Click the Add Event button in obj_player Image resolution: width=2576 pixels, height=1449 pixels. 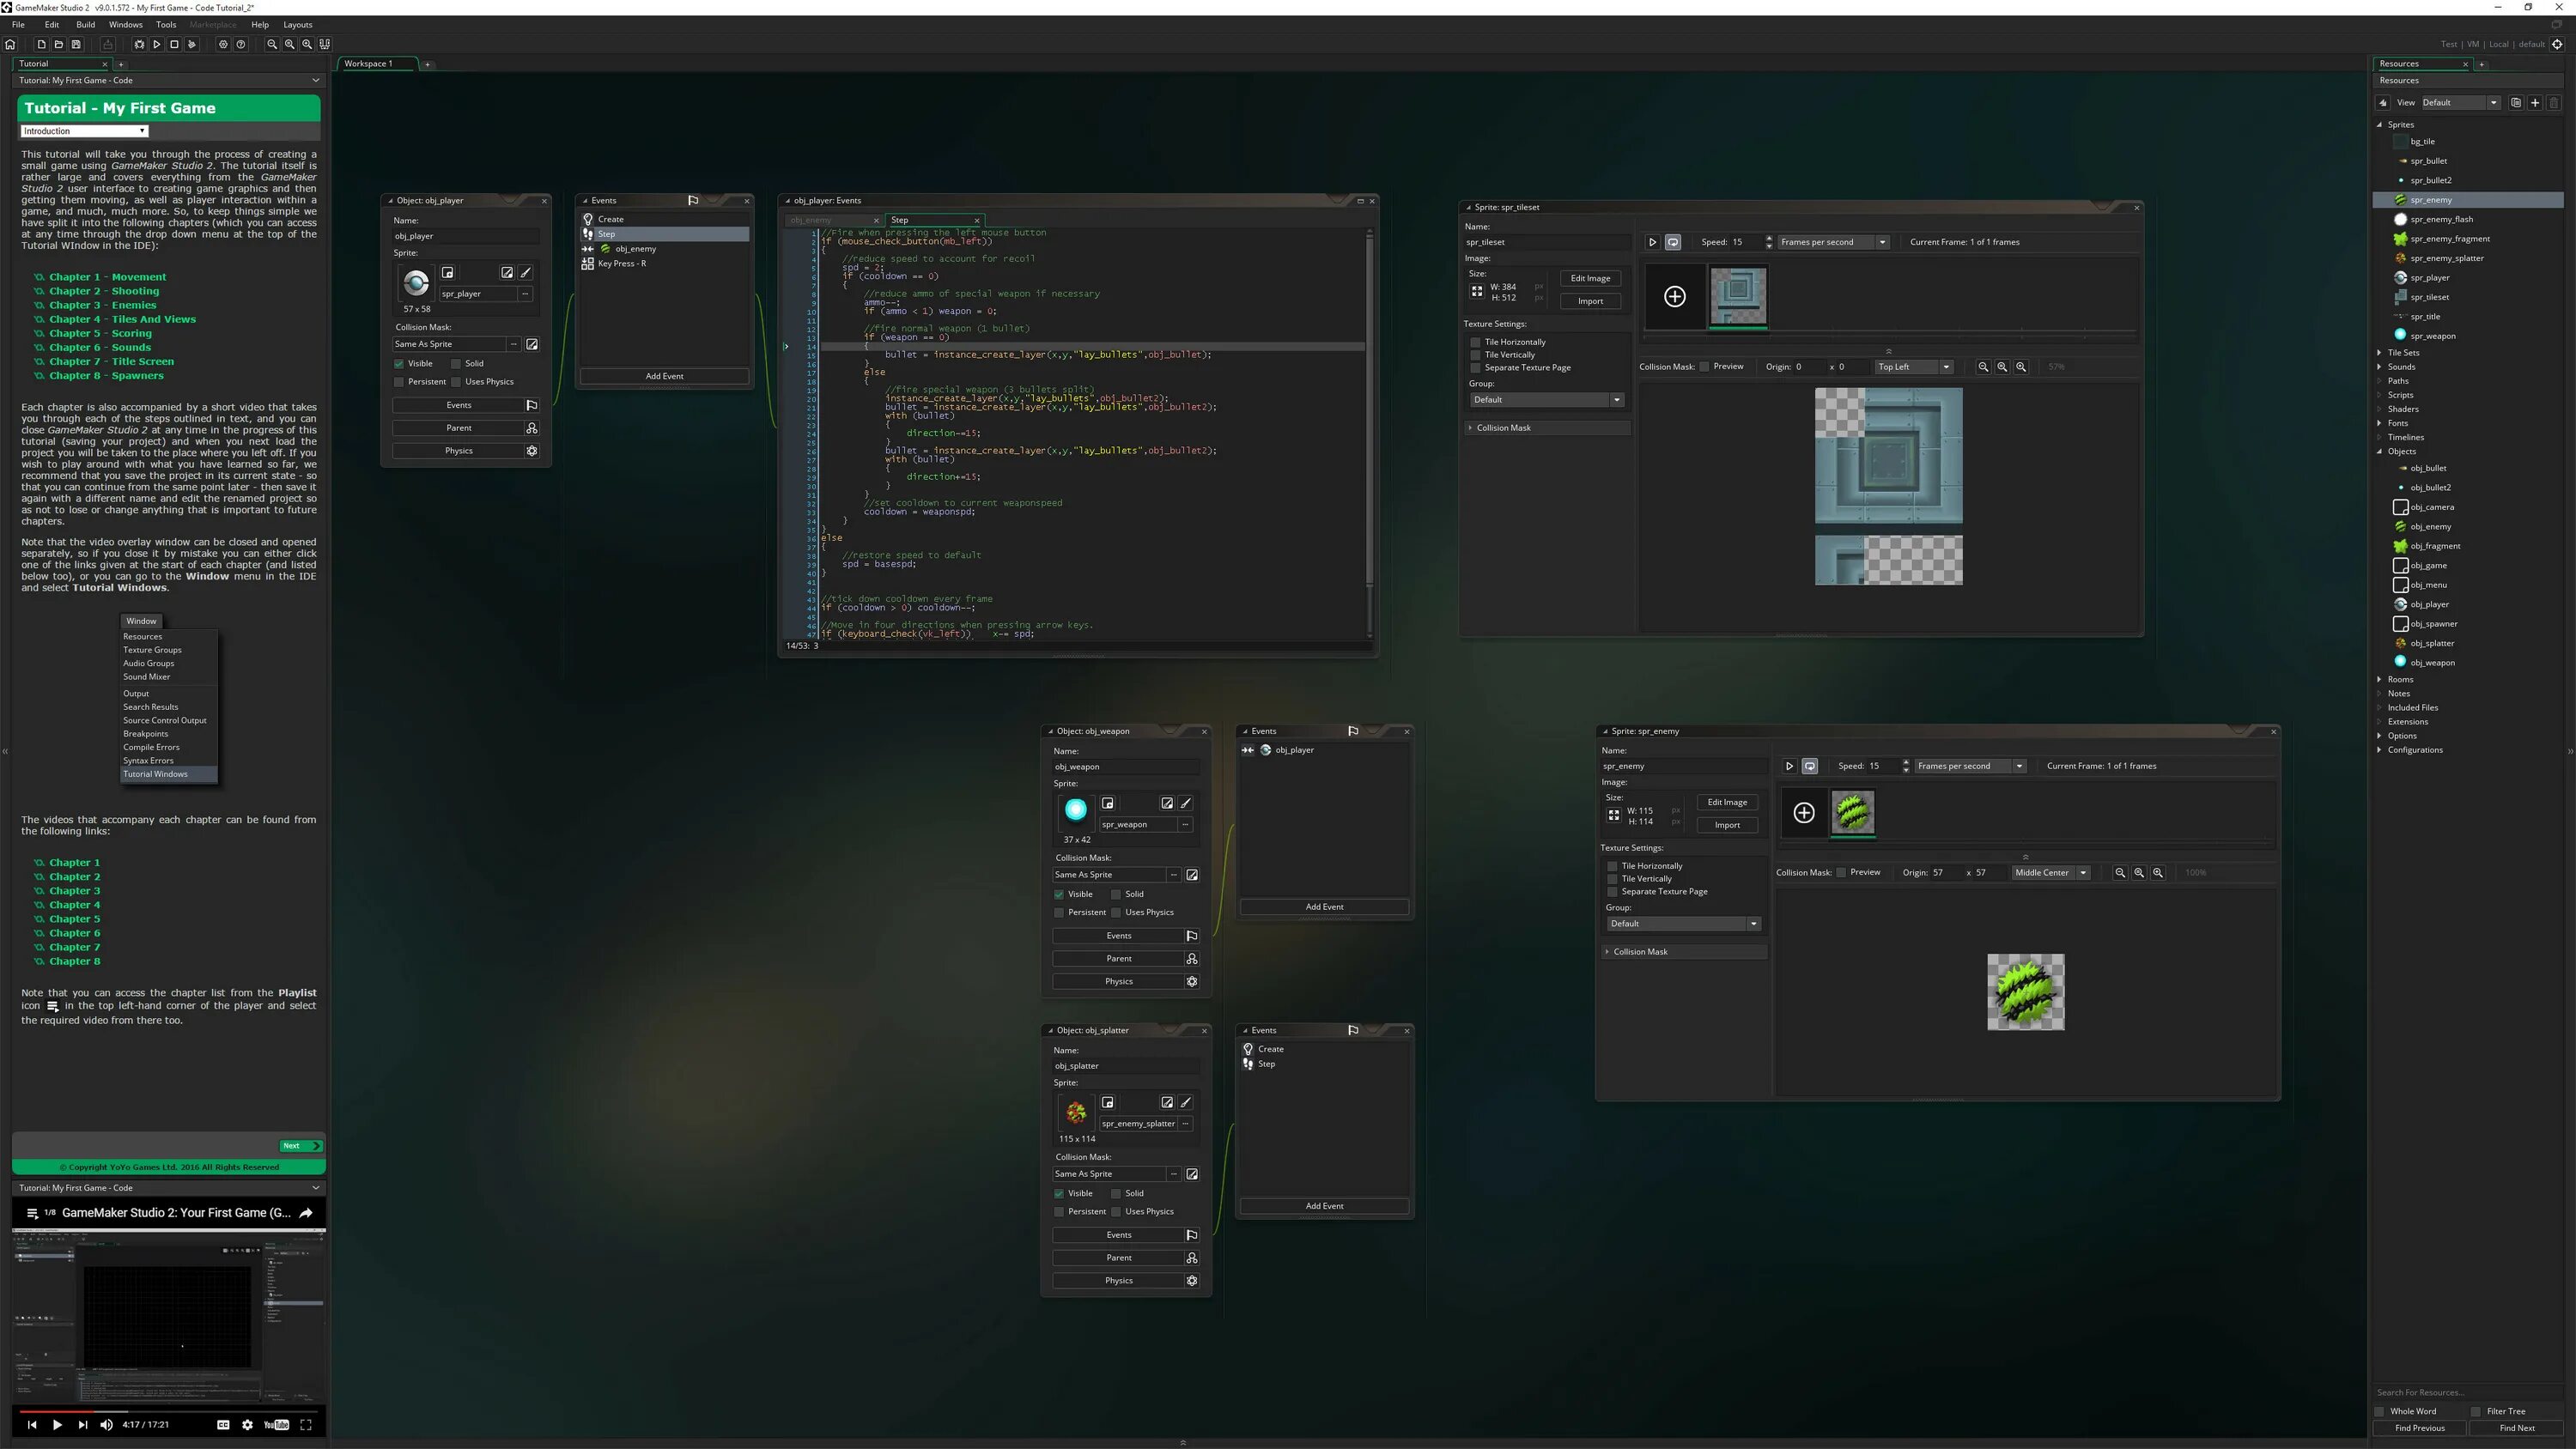pos(664,375)
